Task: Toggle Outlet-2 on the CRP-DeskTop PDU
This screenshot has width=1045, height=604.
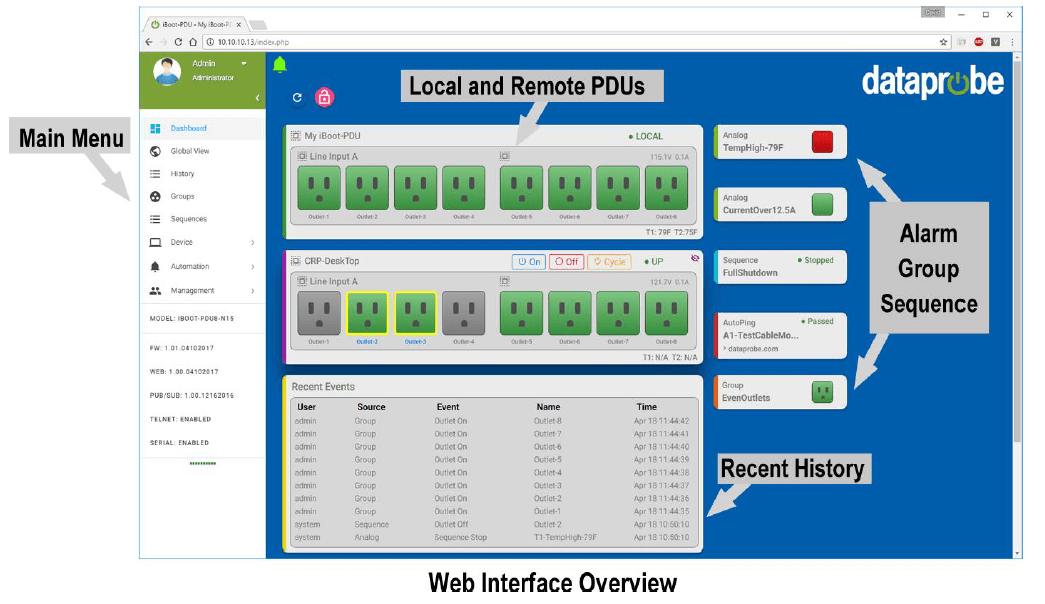Action: click(x=366, y=315)
